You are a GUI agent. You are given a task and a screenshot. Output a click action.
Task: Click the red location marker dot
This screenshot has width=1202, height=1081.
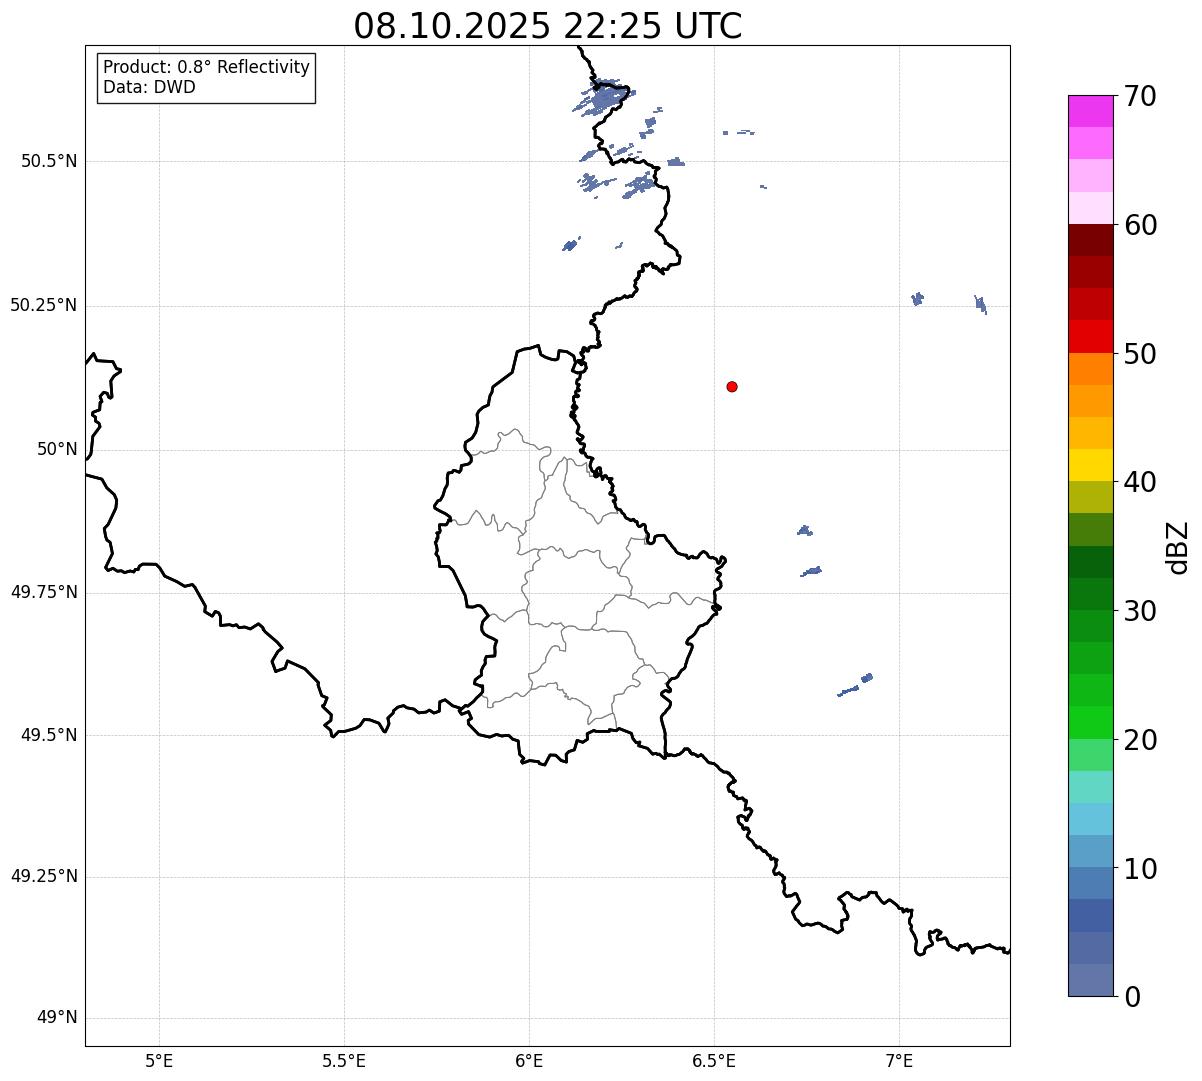point(732,386)
